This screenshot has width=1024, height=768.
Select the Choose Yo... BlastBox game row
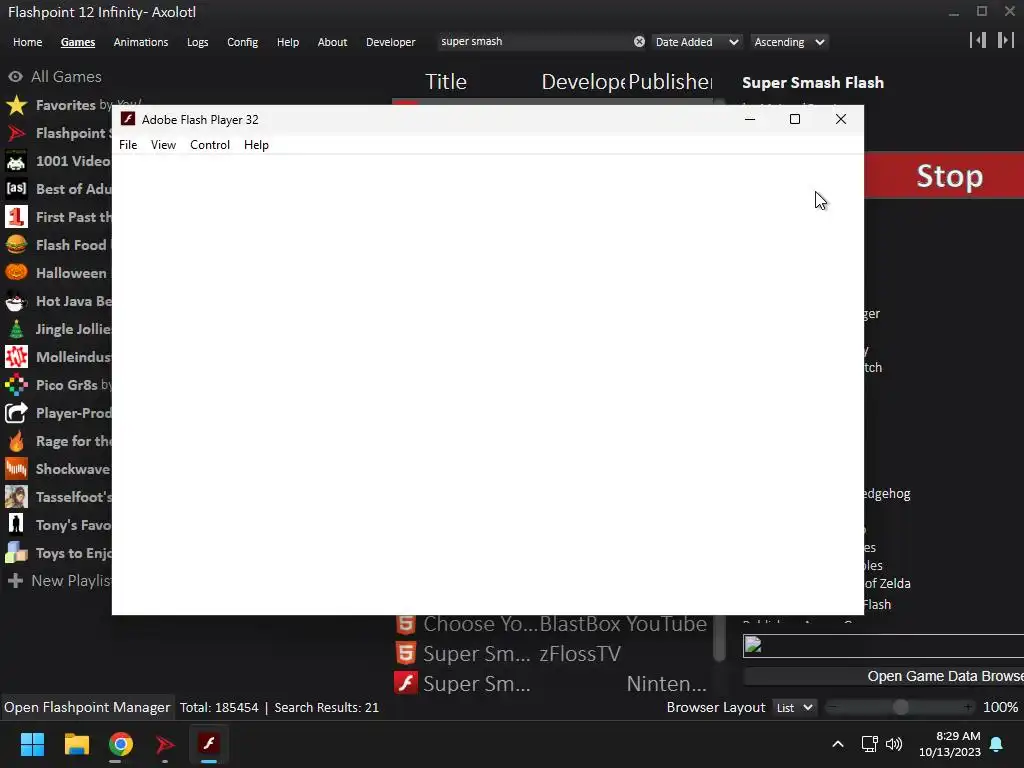[554, 624]
